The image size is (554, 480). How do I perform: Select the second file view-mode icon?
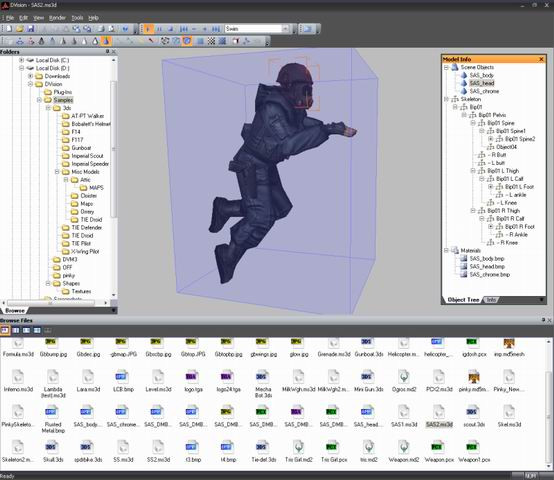pyautogui.click(x=16, y=330)
